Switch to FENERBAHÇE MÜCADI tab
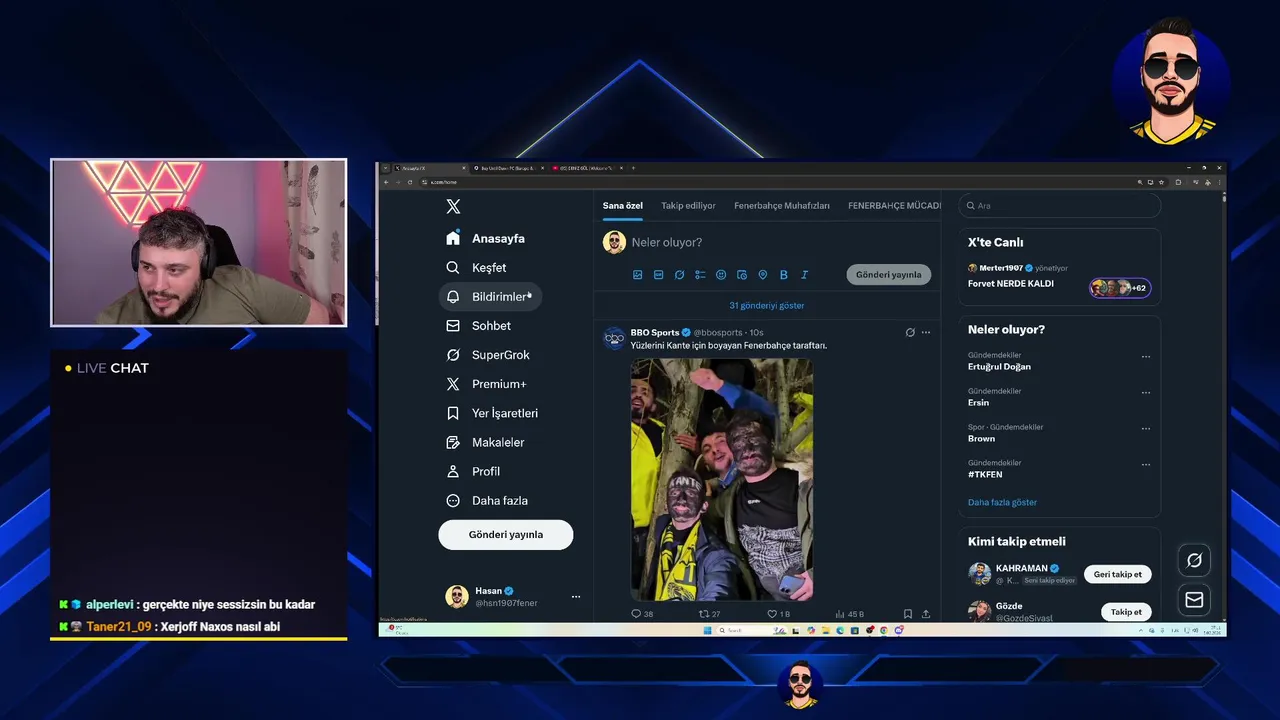Image resolution: width=1280 pixels, height=720 pixels. pos(894,205)
